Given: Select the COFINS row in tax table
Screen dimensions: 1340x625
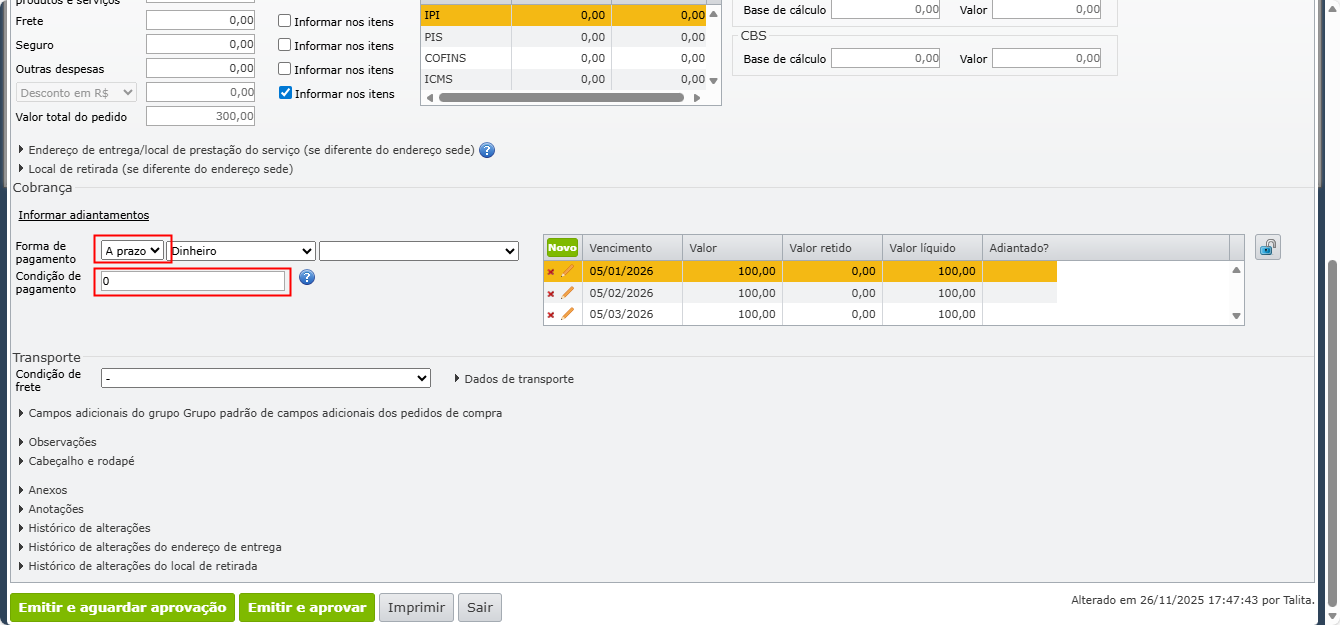Looking at the screenshot, I should tap(564, 58).
